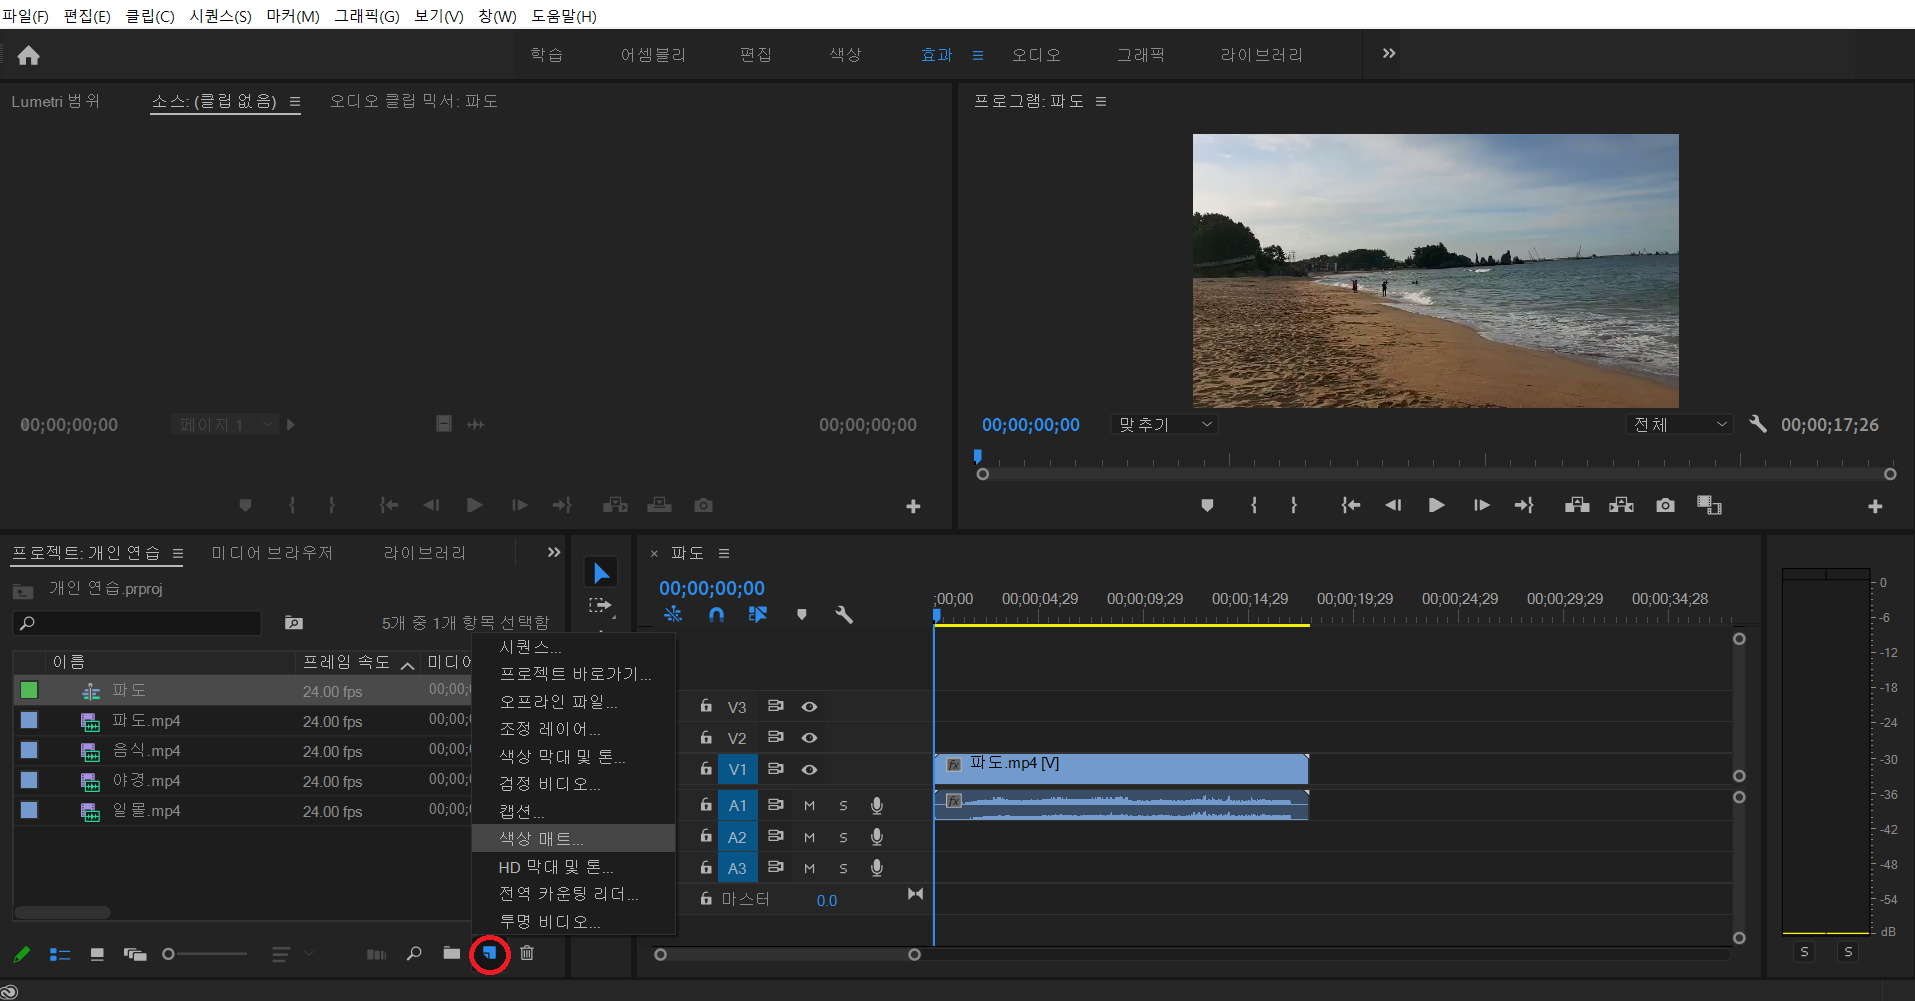Choose 조정 레이어... from new item menu

tap(574, 729)
